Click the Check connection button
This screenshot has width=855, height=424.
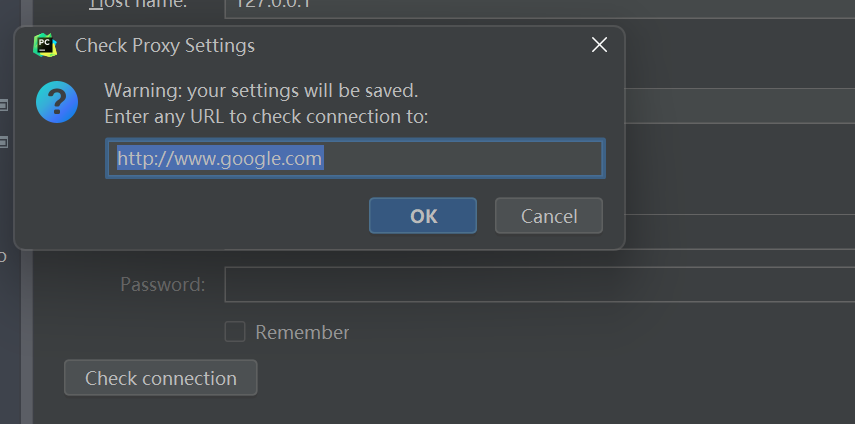(161, 378)
